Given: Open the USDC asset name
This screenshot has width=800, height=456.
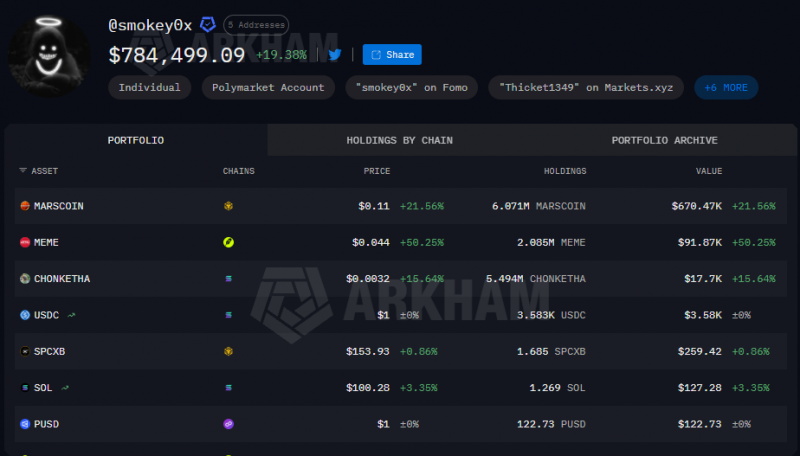Looking at the screenshot, I should click(x=46, y=315).
